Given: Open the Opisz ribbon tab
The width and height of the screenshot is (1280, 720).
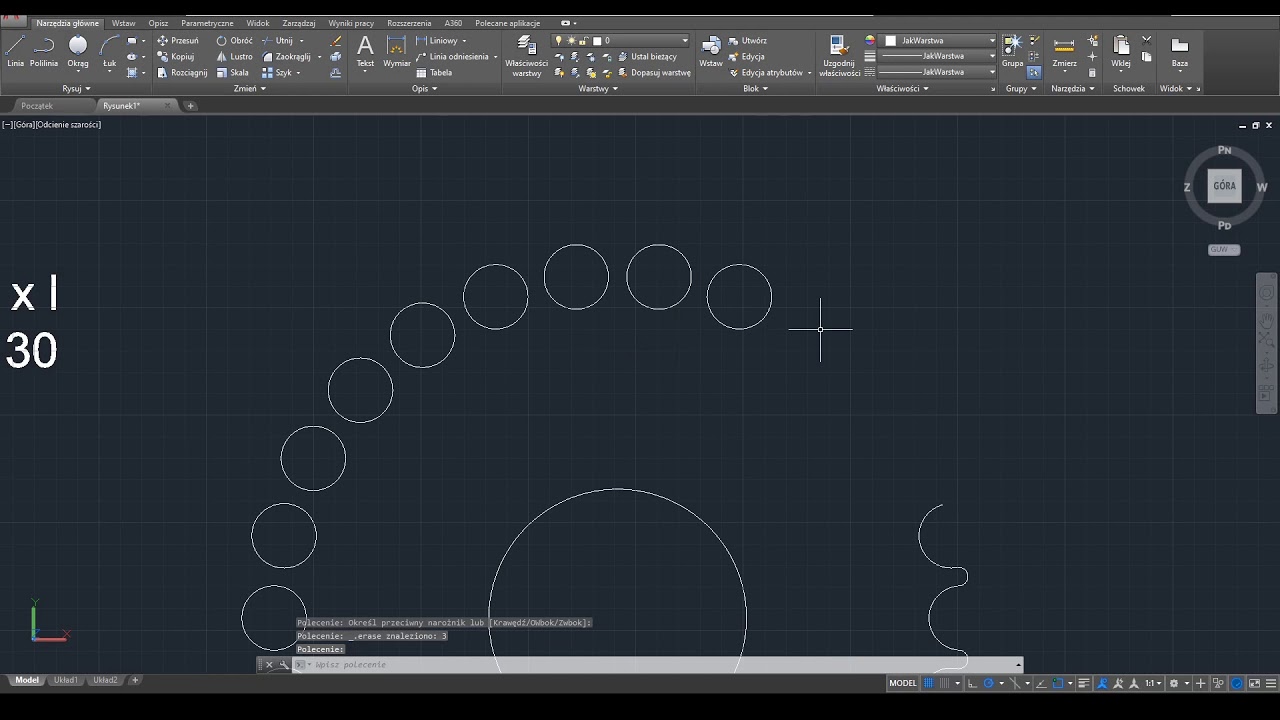Looking at the screenshot, I should [158, 23].
